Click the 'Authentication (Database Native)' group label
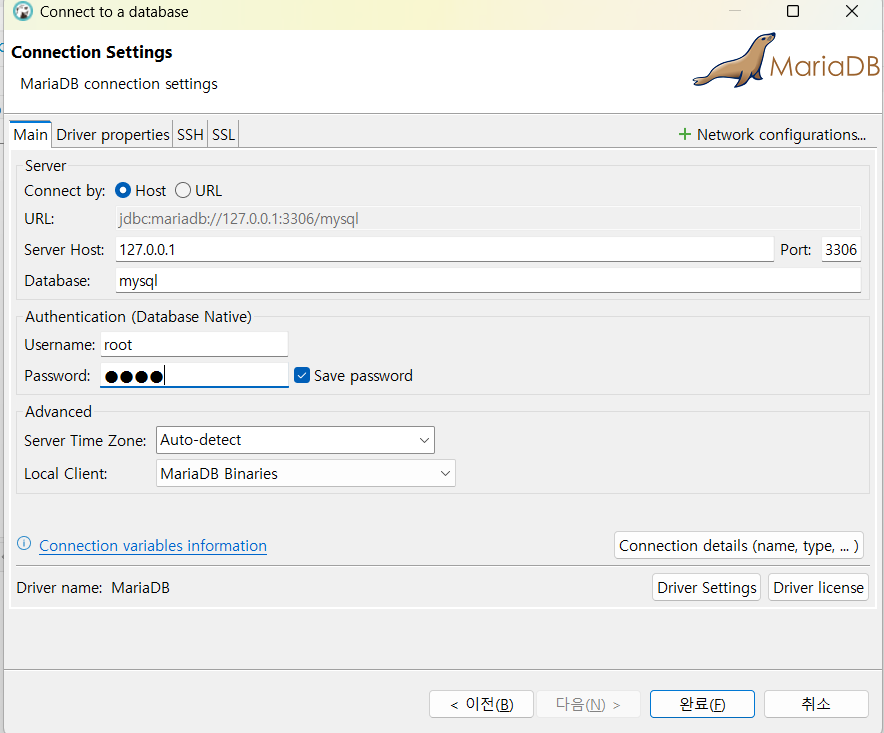The image size is (884, 733). (138, 317)
